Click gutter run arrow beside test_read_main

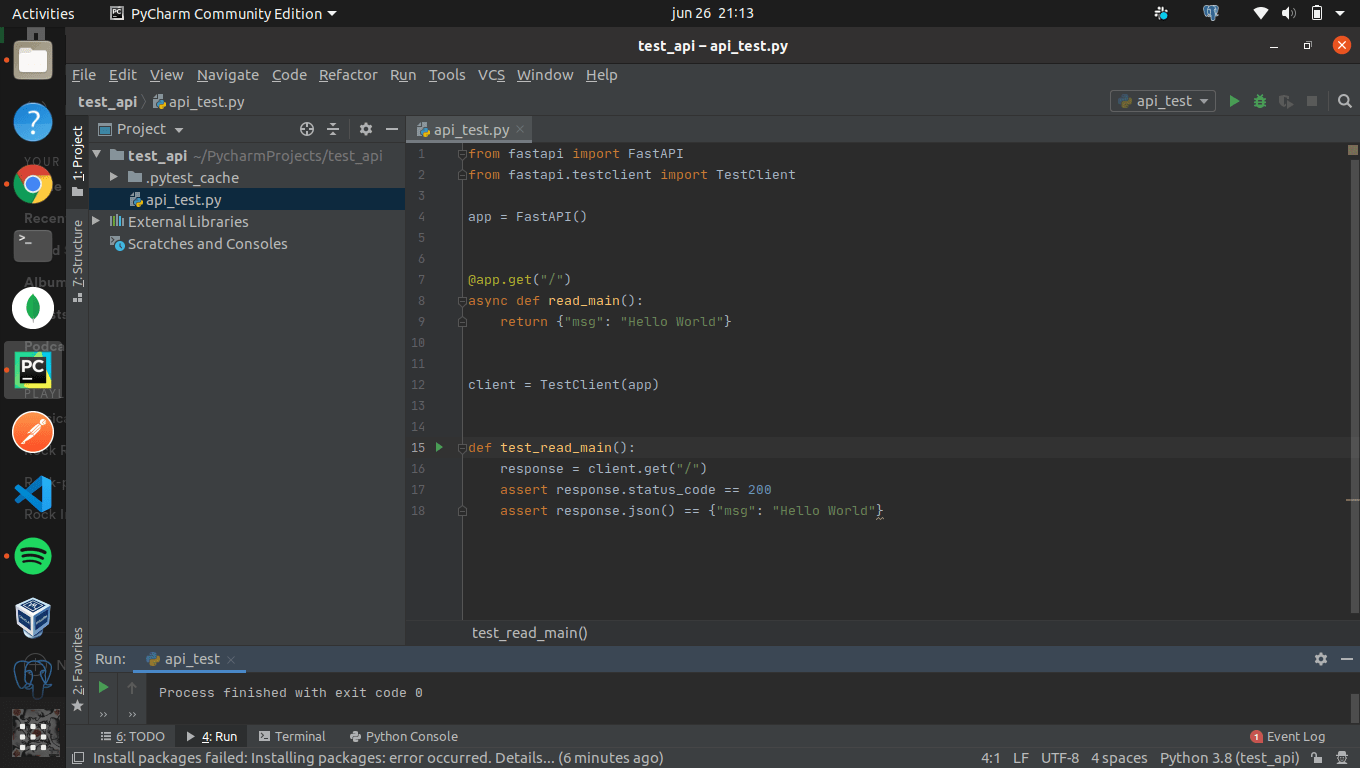pos(439,447)
